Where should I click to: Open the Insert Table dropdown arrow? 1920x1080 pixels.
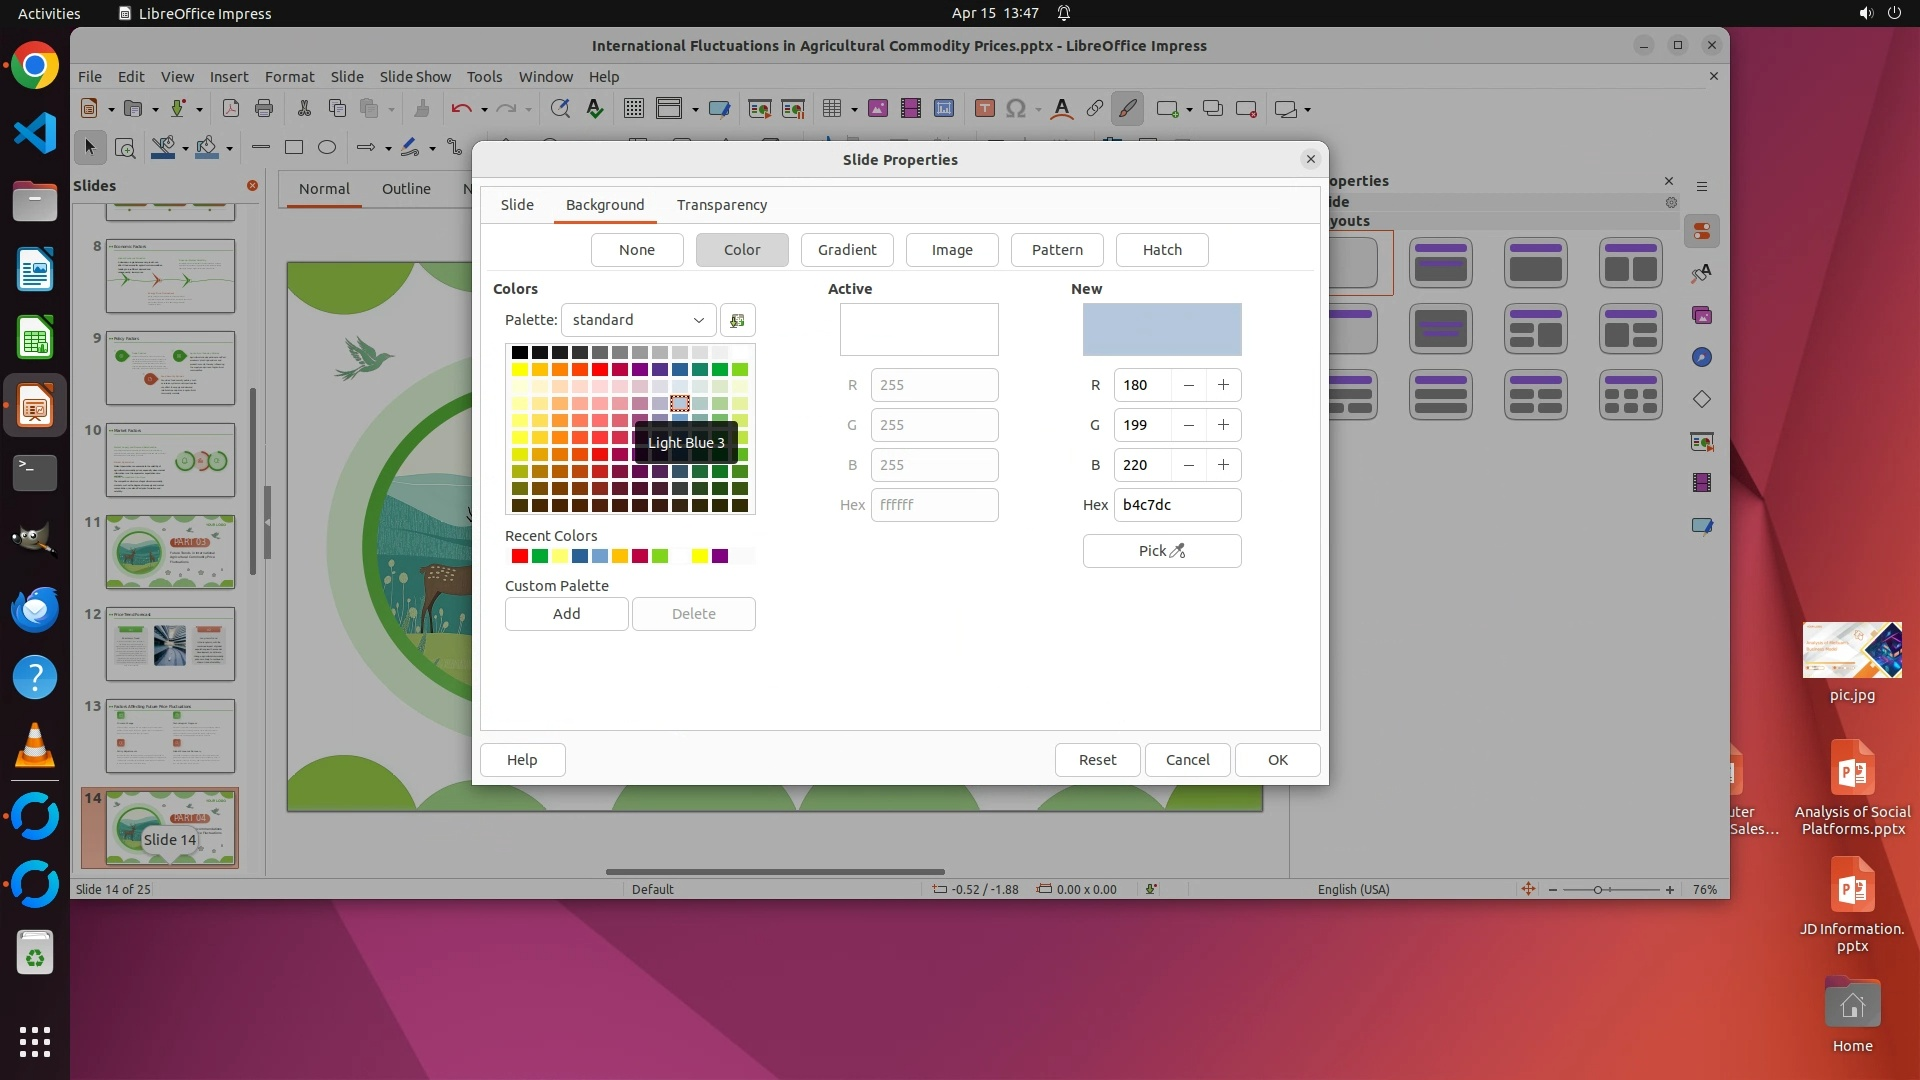(x=854, y=110)
